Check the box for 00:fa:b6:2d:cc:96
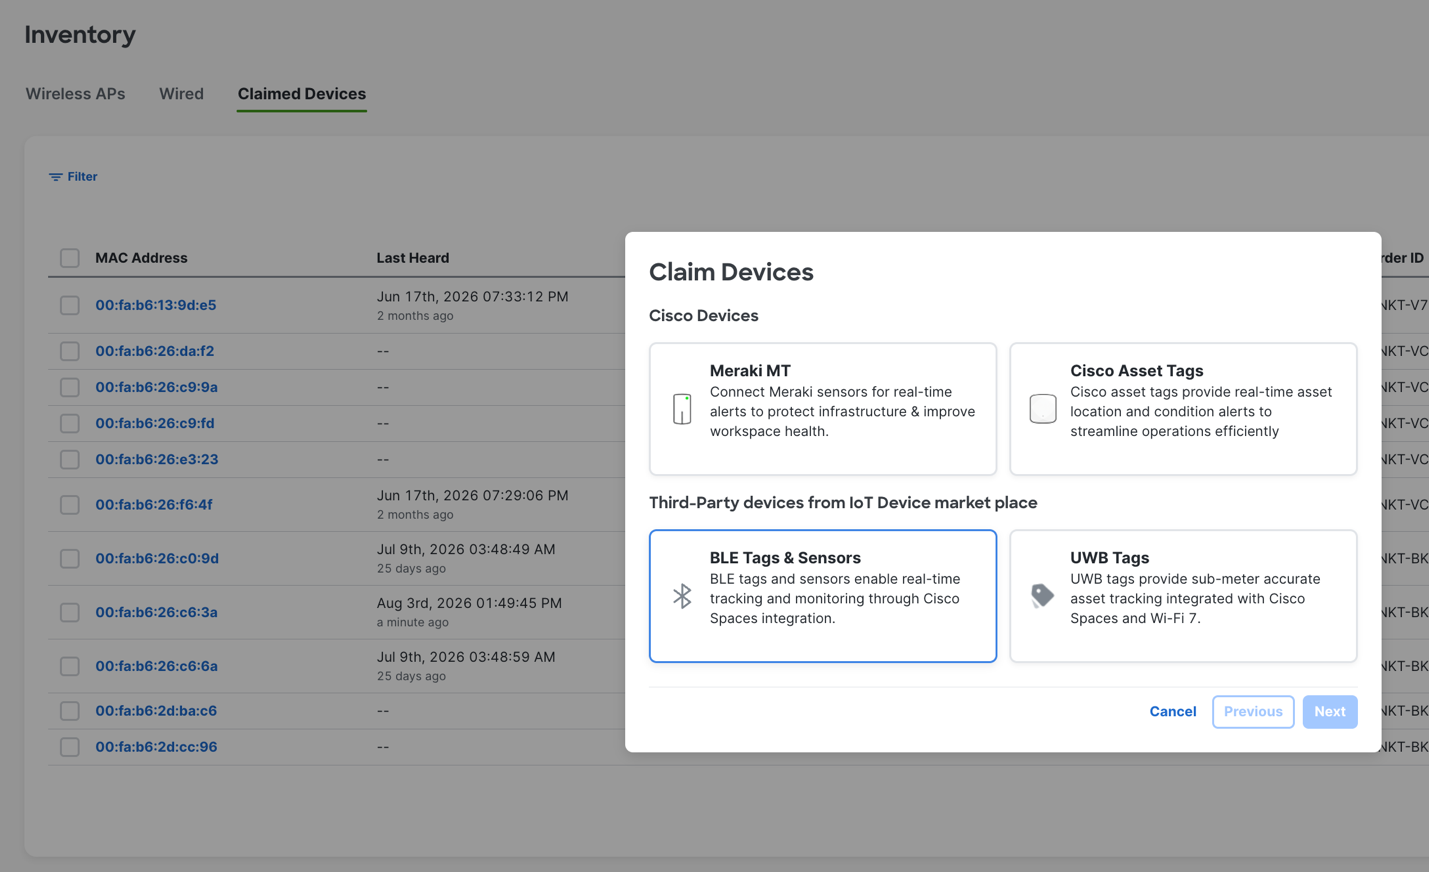This screenshot has width=1429, height=872. pyautogui.click(x=70, y=747)
